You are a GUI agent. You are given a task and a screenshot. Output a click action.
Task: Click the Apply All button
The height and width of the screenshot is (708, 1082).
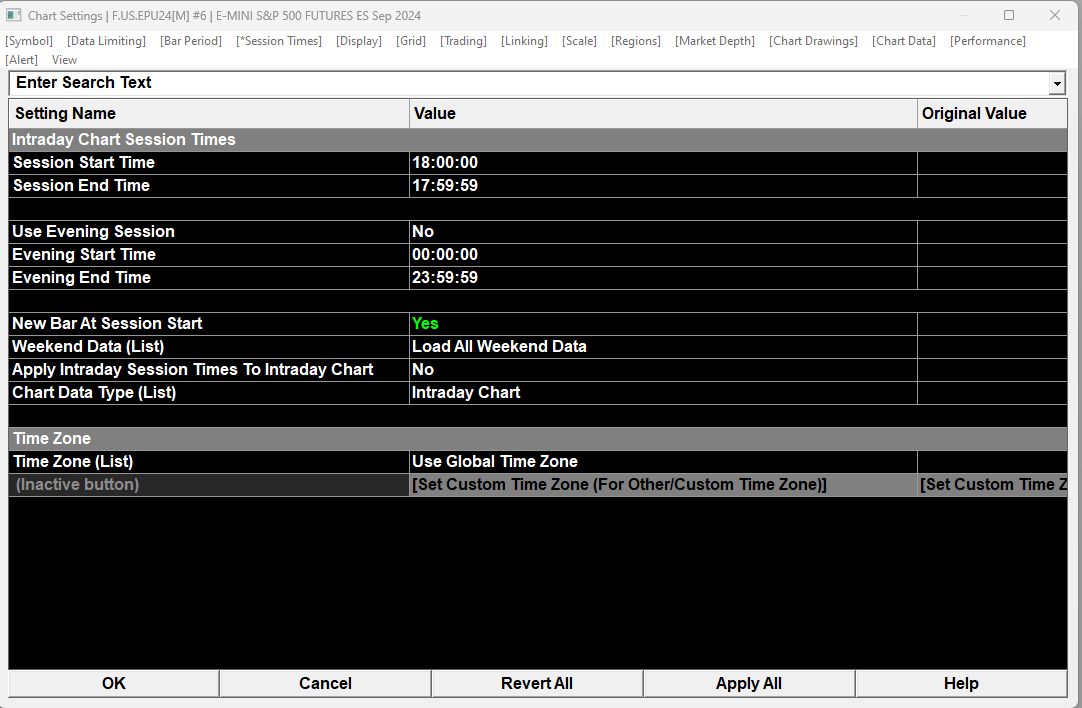click(x=749, y=683)
